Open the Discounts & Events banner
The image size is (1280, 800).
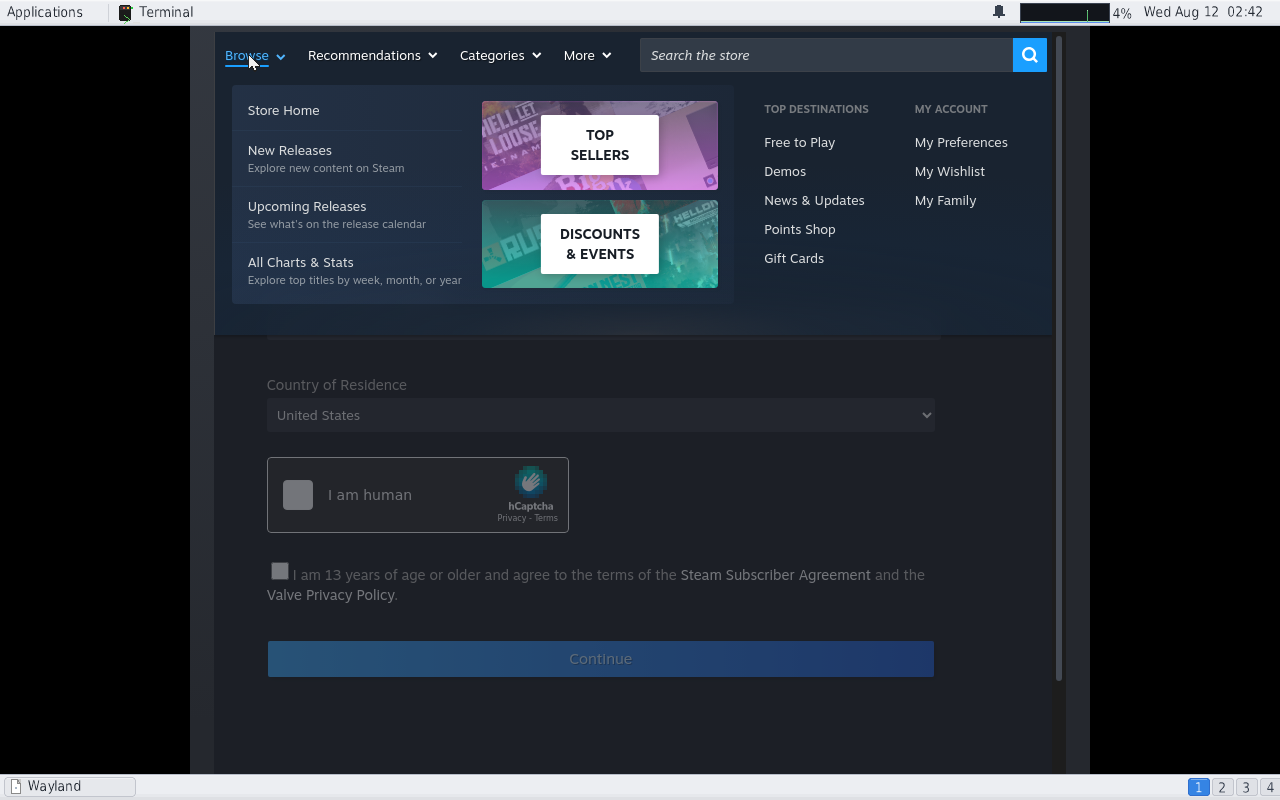click(600, 244)
